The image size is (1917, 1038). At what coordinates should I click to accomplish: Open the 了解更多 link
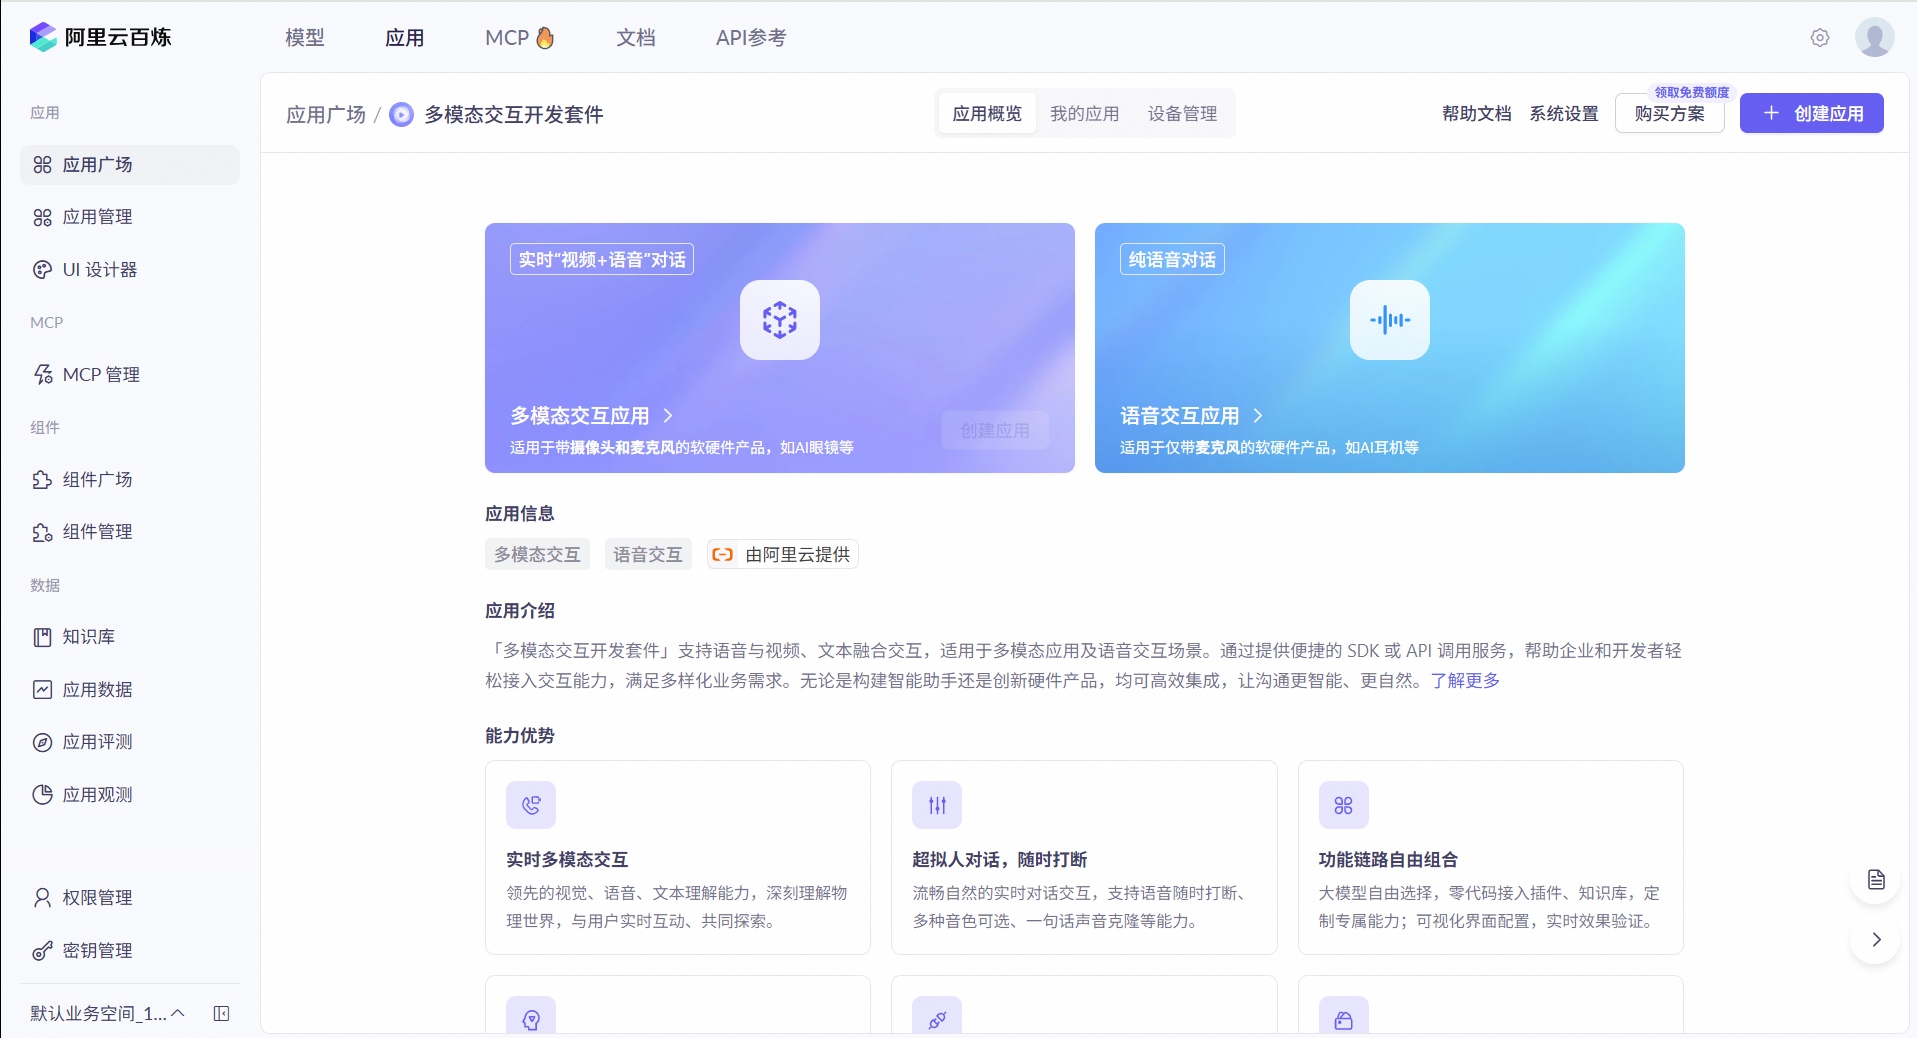1464,681
